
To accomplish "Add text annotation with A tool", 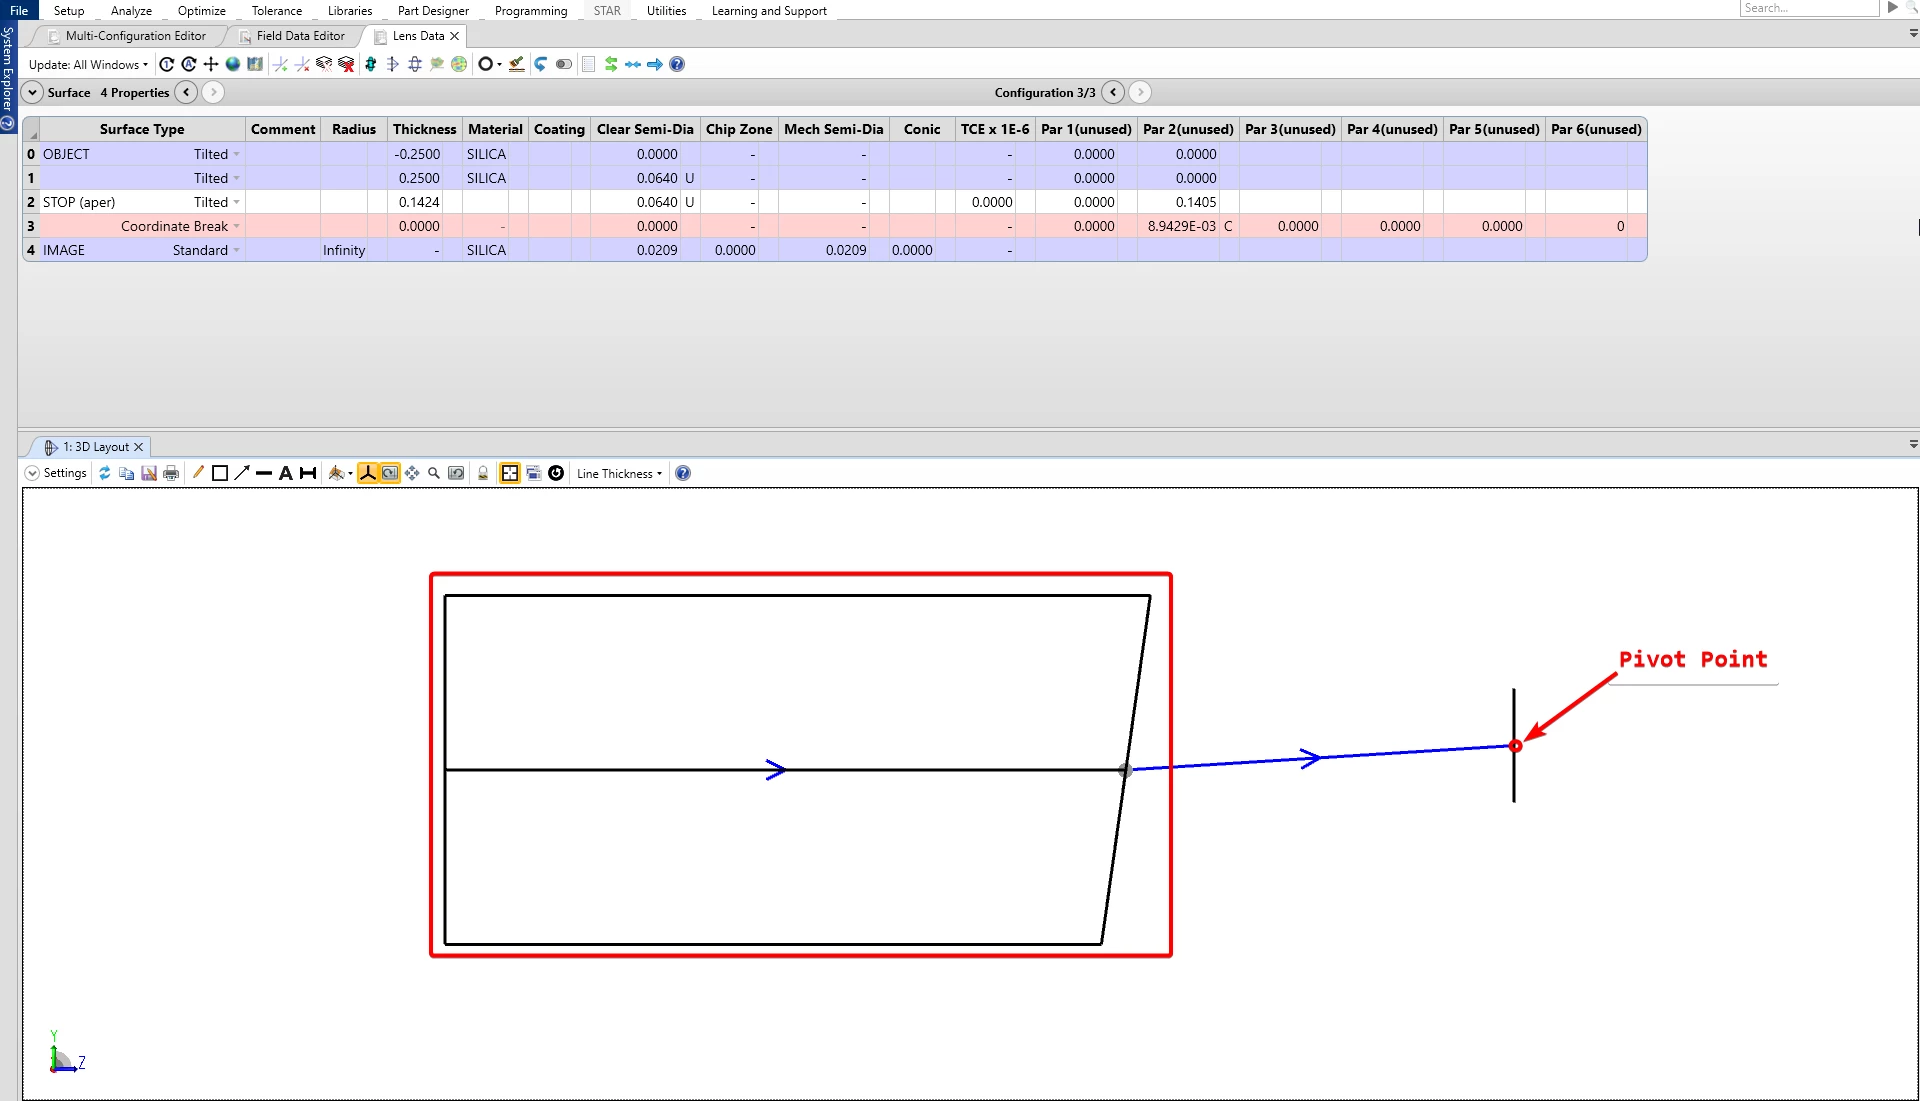I will click(x=286, y=473).
